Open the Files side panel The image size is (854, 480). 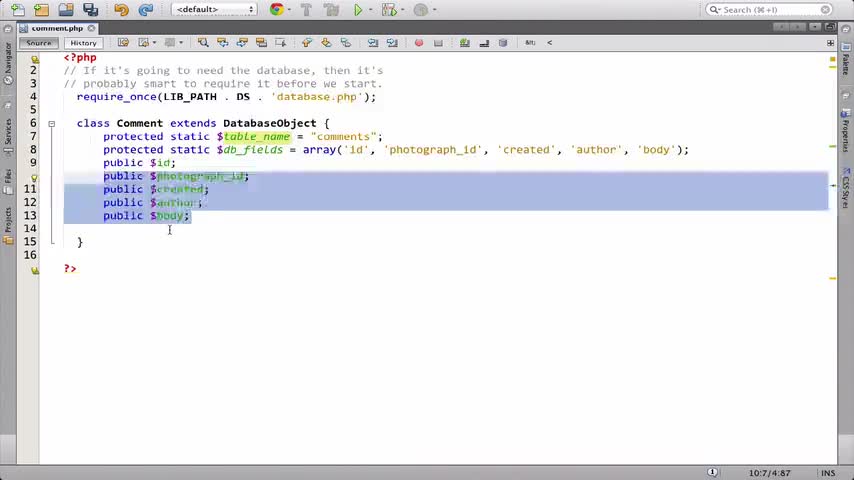pos(8,181)
